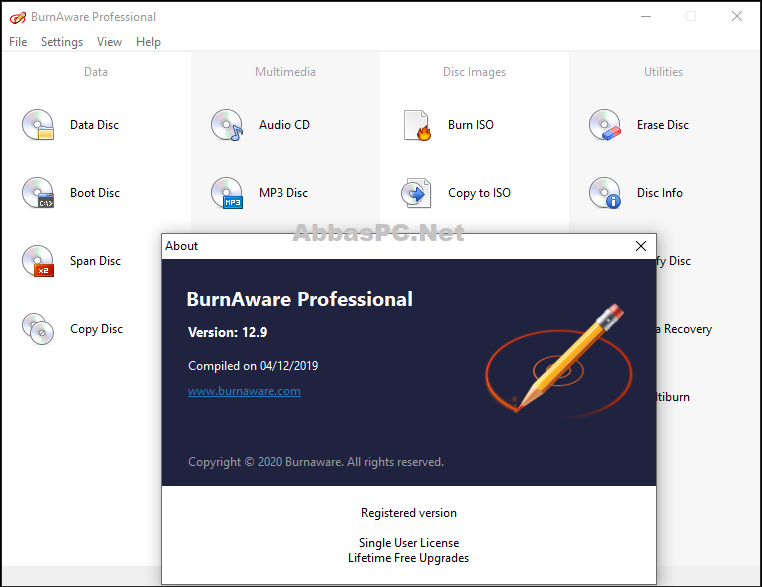Image resolution: width=762 pixels, height=587 pixels.
Task: Click the Utilities category heading
Action: click(663, 72)
